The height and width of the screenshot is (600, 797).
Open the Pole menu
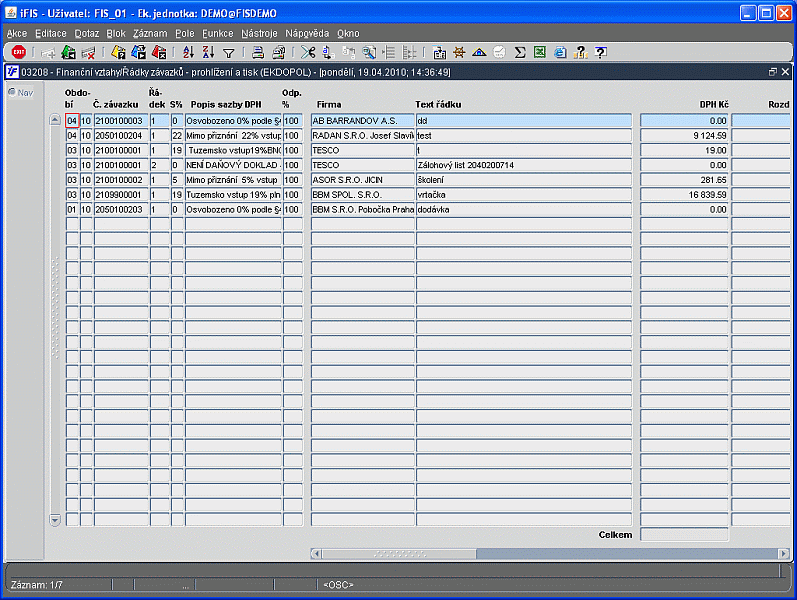[x=185, y=34]
